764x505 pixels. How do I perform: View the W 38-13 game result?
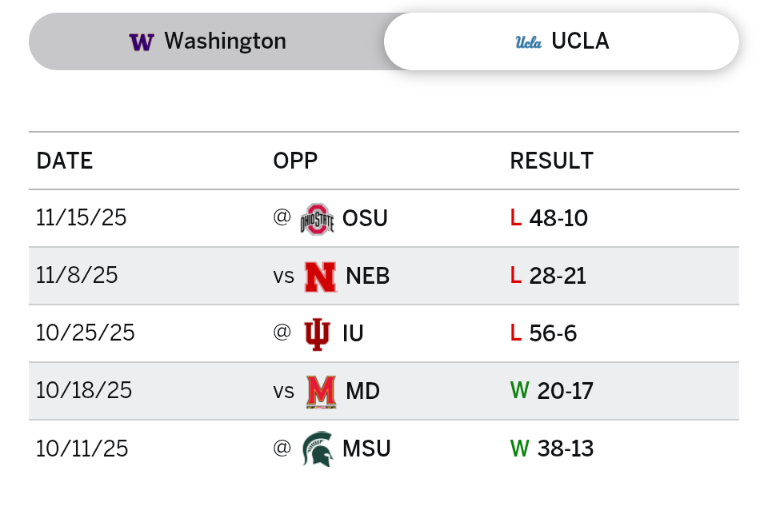click(552, 449)
